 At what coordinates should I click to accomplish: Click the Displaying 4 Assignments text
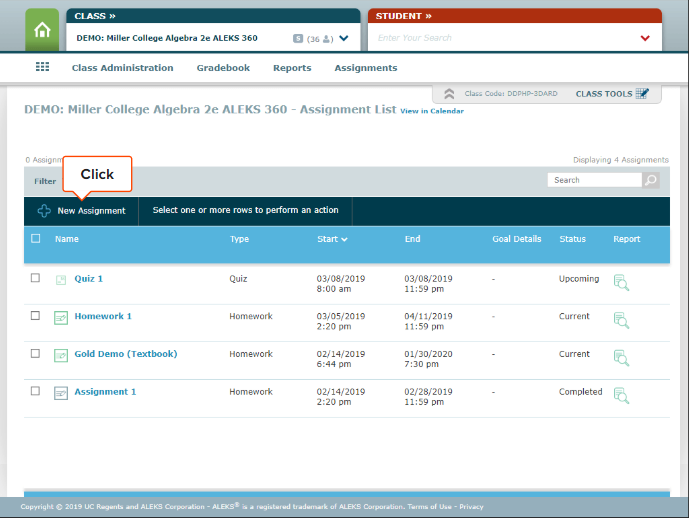point(621,160)
